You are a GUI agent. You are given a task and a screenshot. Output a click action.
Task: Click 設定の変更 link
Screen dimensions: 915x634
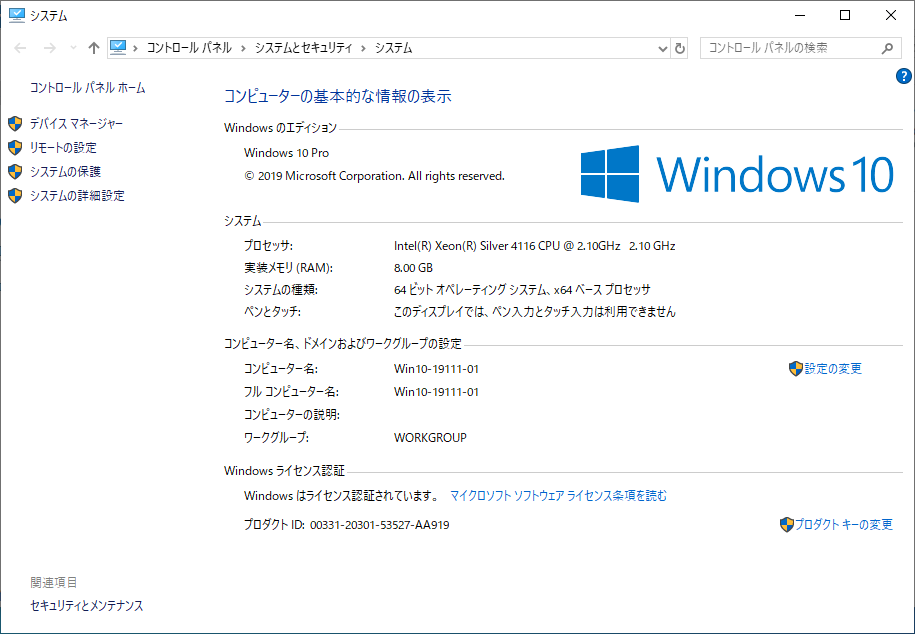pos(833,369)
